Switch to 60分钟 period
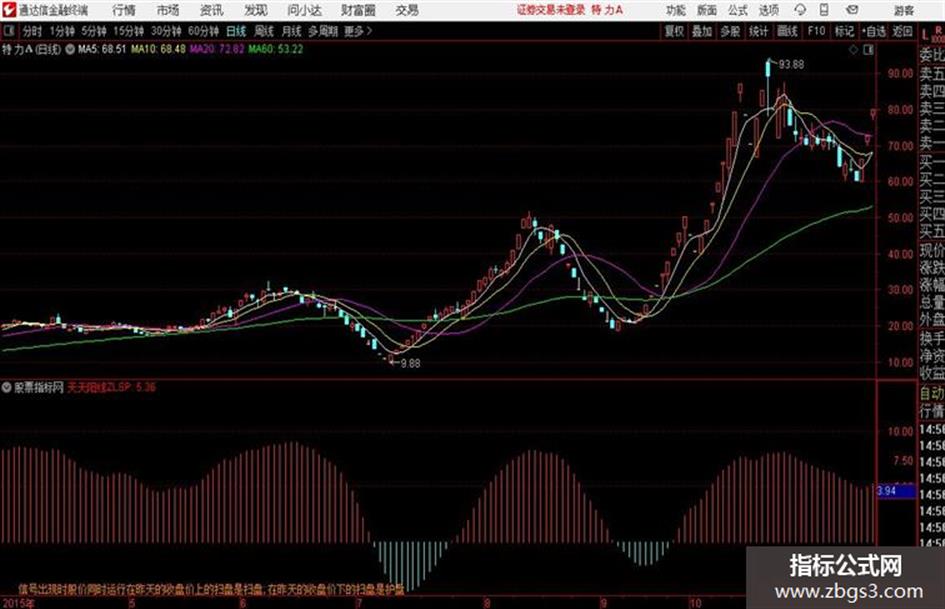 click(x=203, y=31)
